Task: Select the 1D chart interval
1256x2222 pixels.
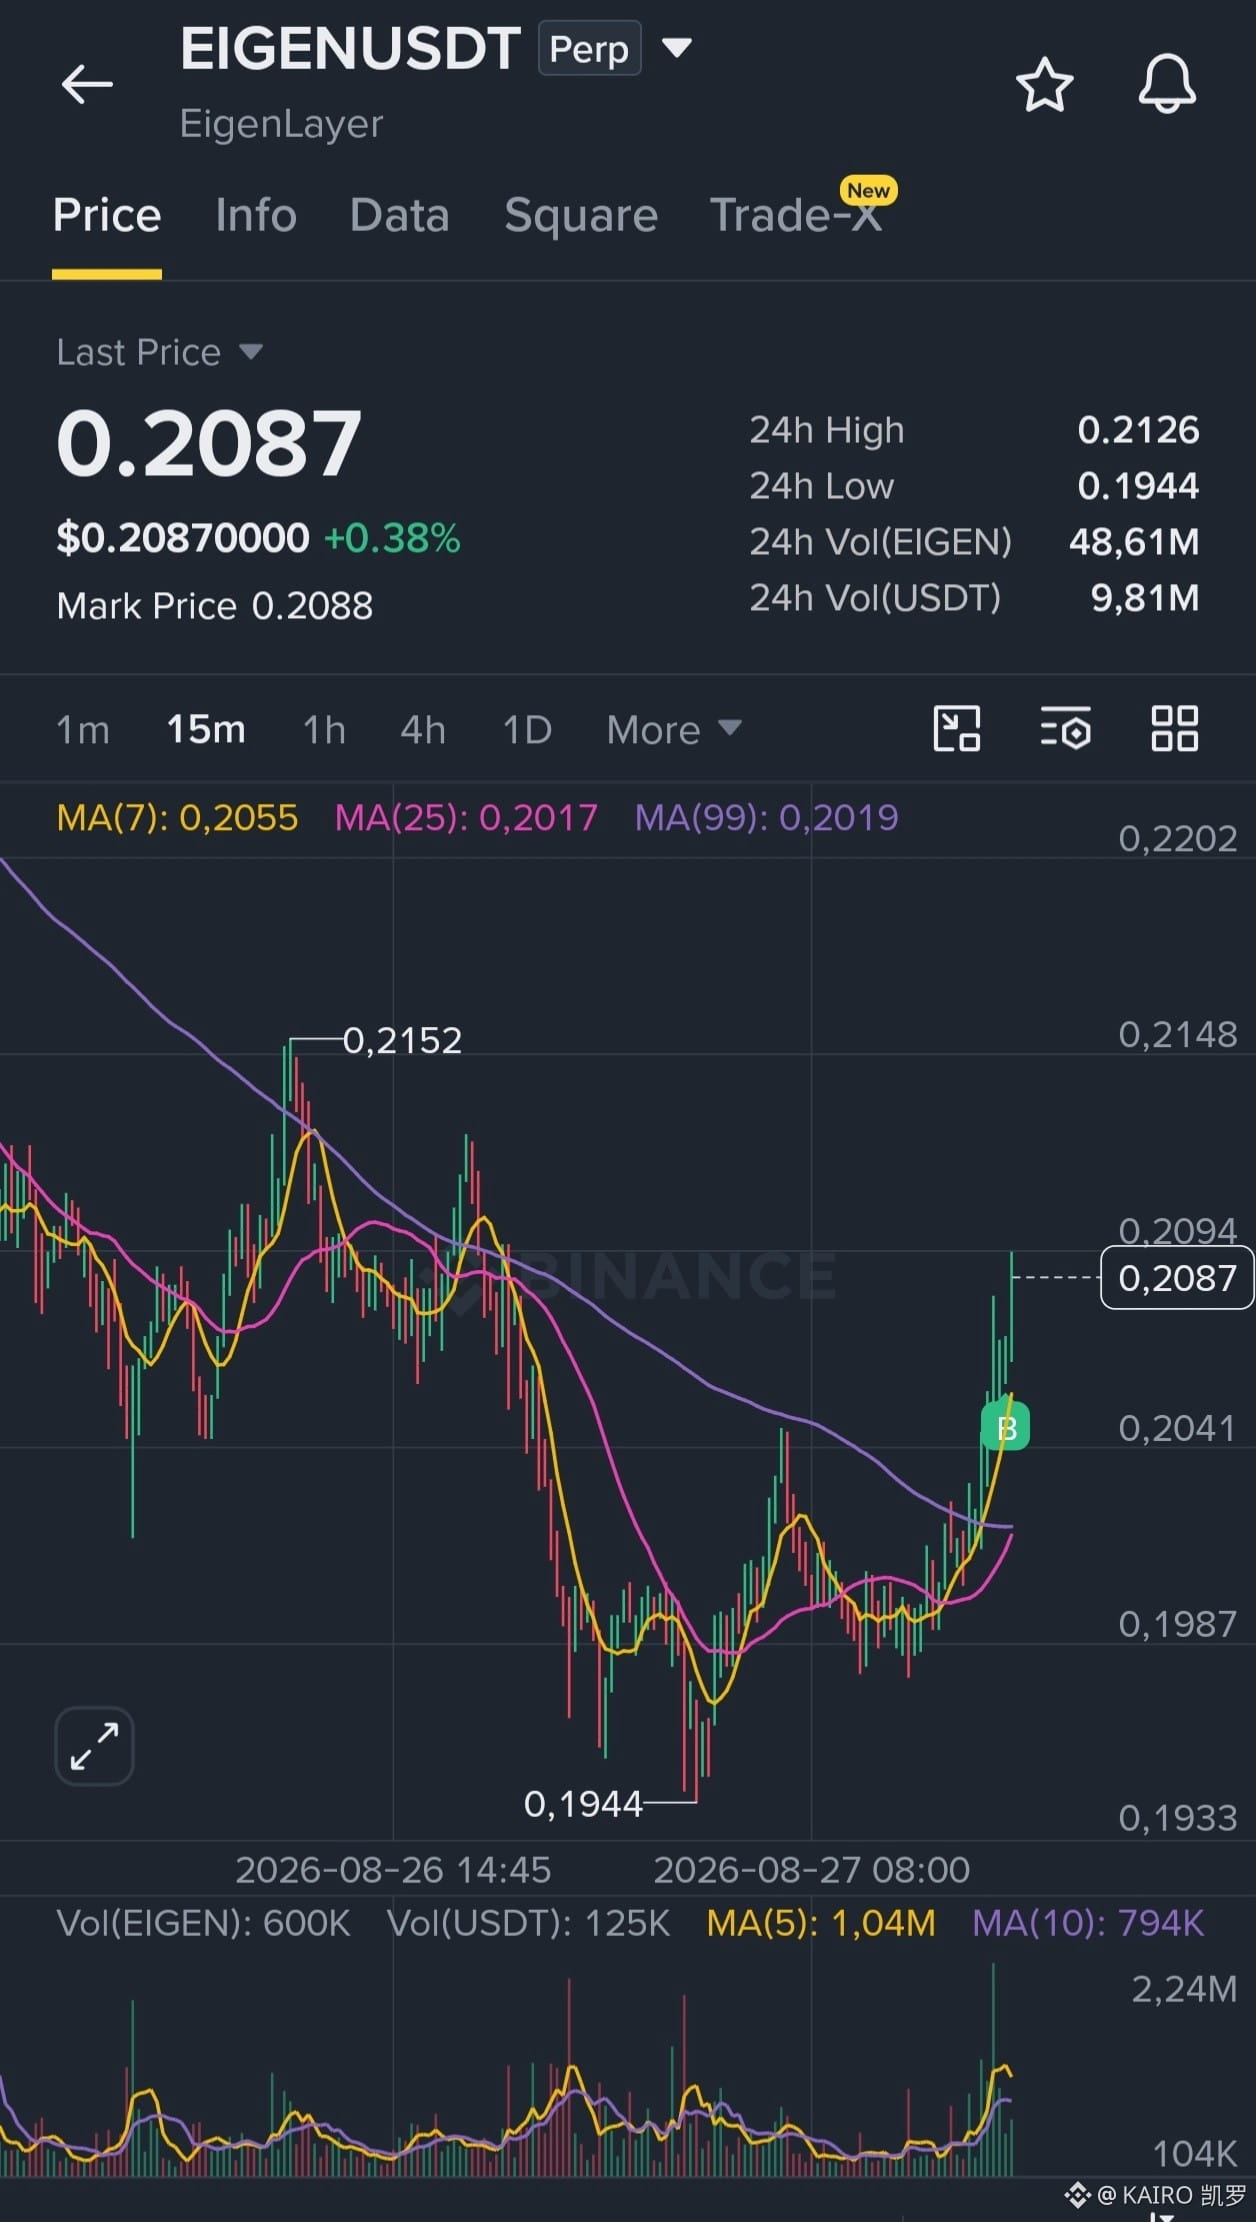Action: click(x=527, y=729)
